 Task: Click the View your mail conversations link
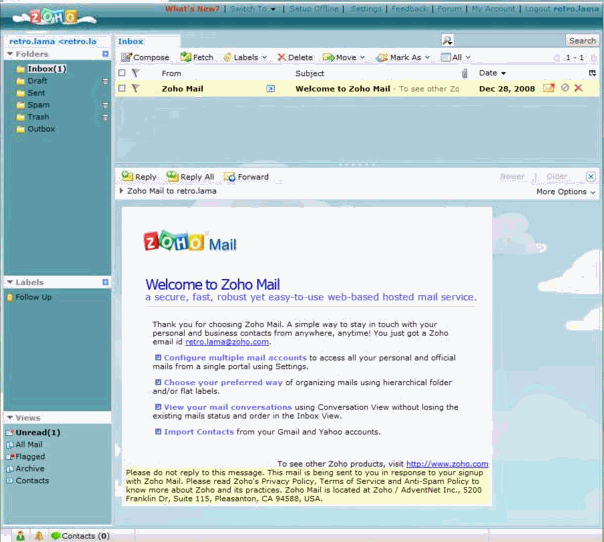pos(228,407)
